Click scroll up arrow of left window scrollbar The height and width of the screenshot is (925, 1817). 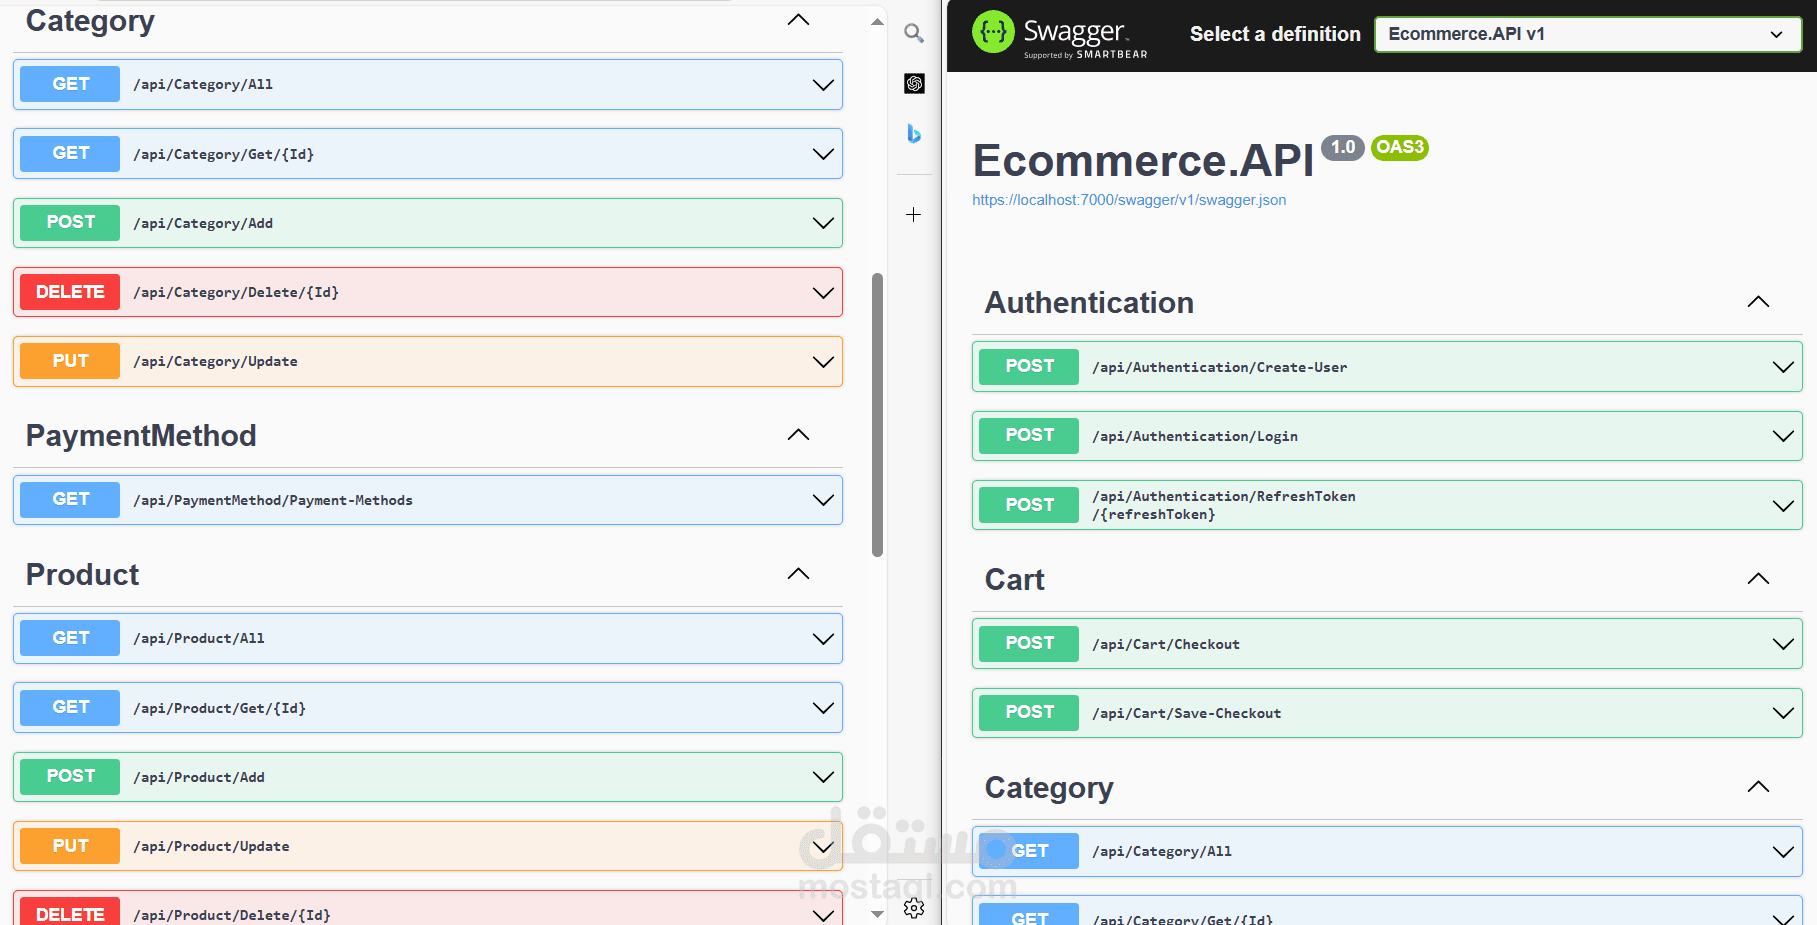point(877,21)
